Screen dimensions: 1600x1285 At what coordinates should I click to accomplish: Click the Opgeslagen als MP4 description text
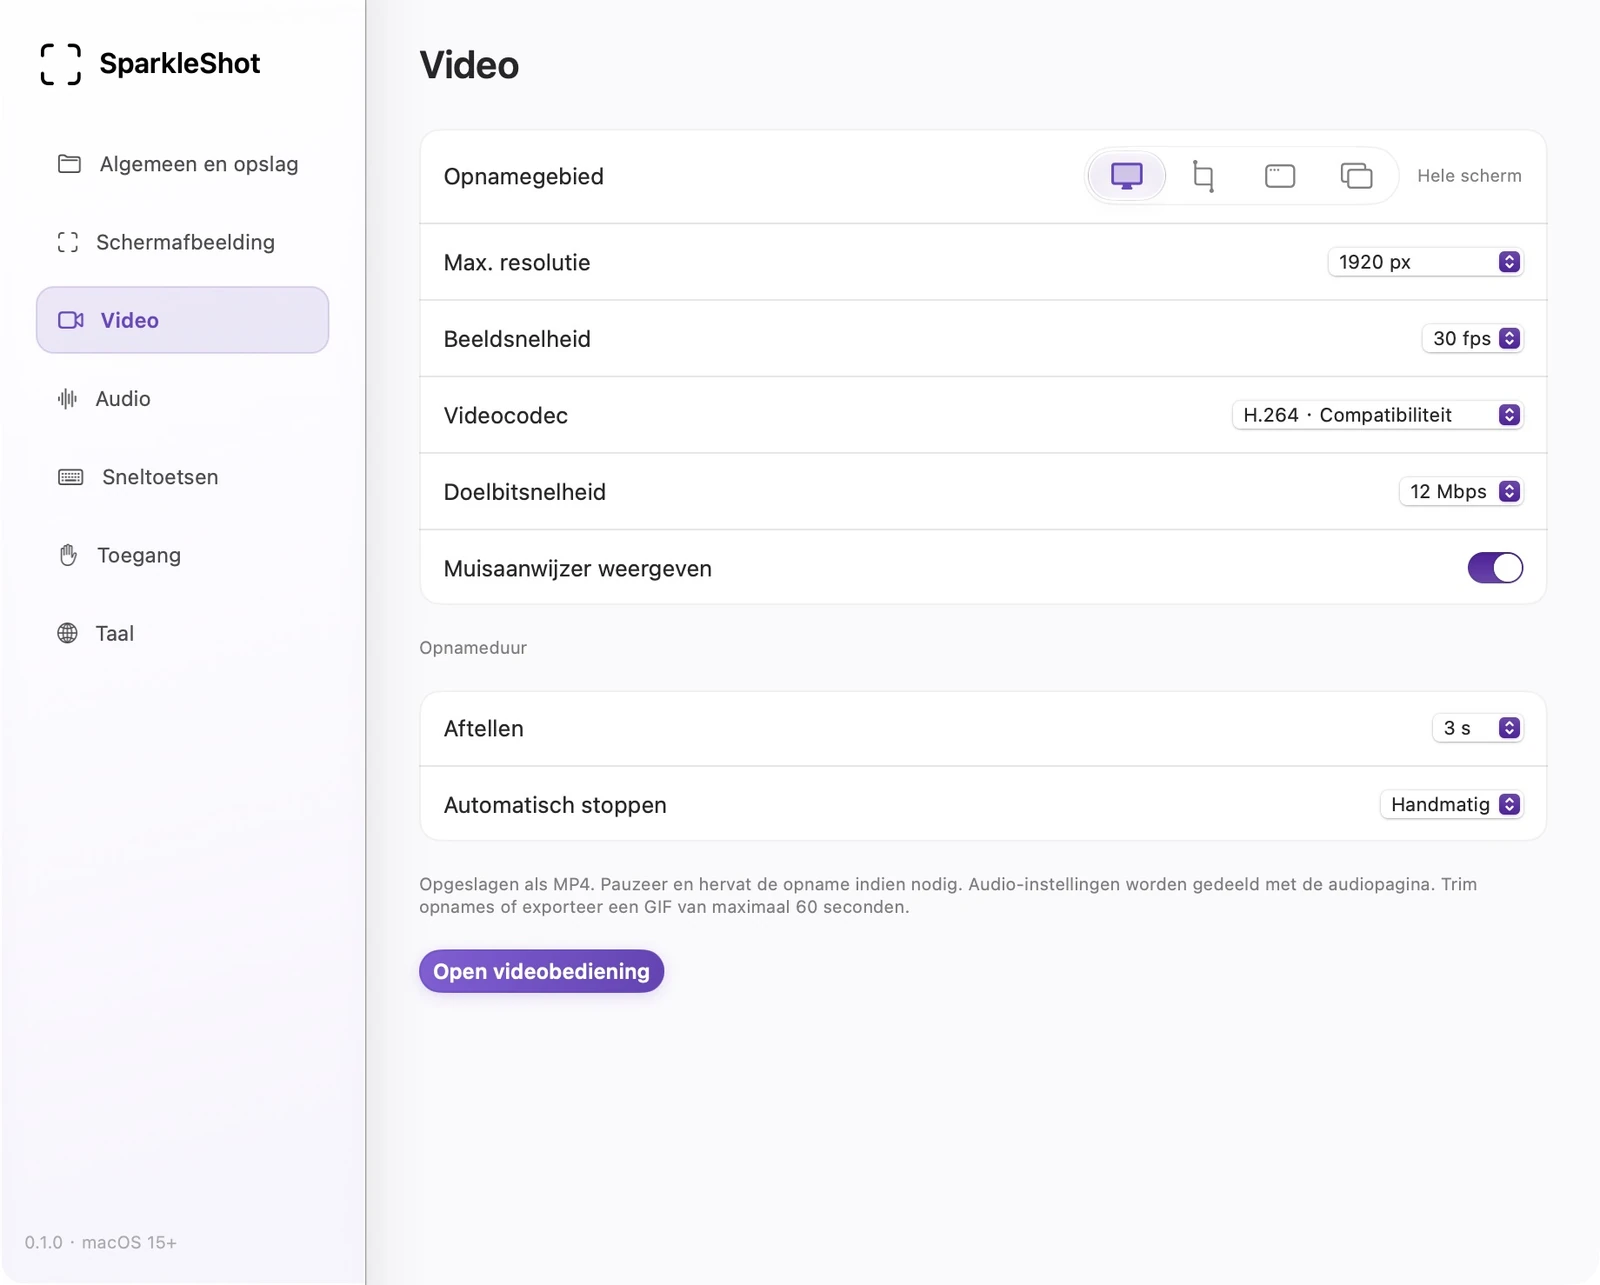[948, 896]
